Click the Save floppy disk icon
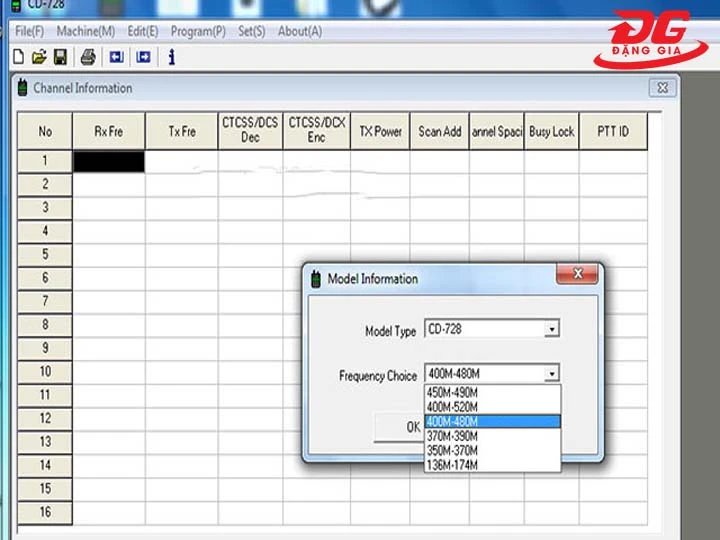 60,56
